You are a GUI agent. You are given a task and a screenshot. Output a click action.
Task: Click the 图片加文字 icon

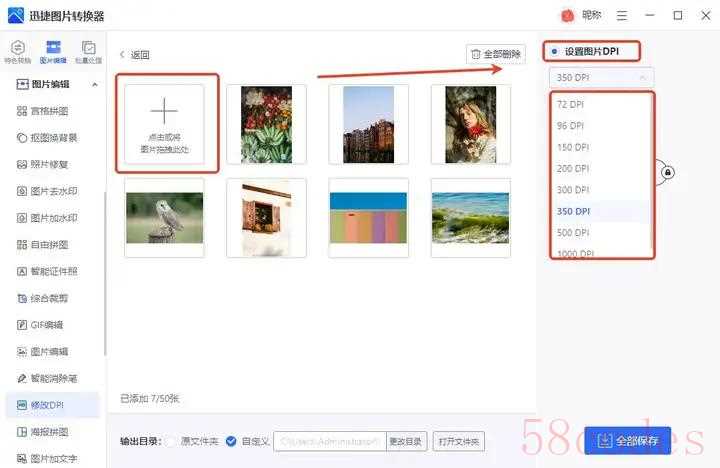click(22, 458)
